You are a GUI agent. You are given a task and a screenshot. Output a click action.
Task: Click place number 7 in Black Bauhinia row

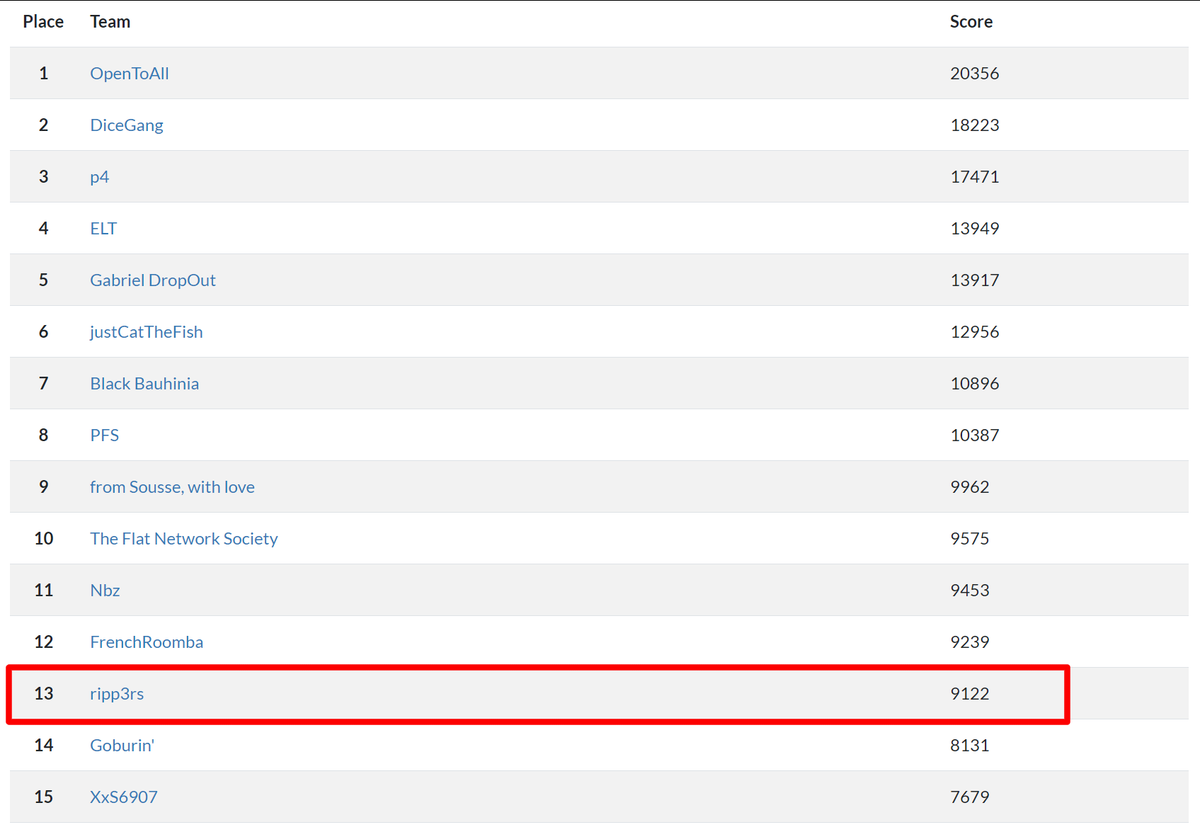click(44, 383)
